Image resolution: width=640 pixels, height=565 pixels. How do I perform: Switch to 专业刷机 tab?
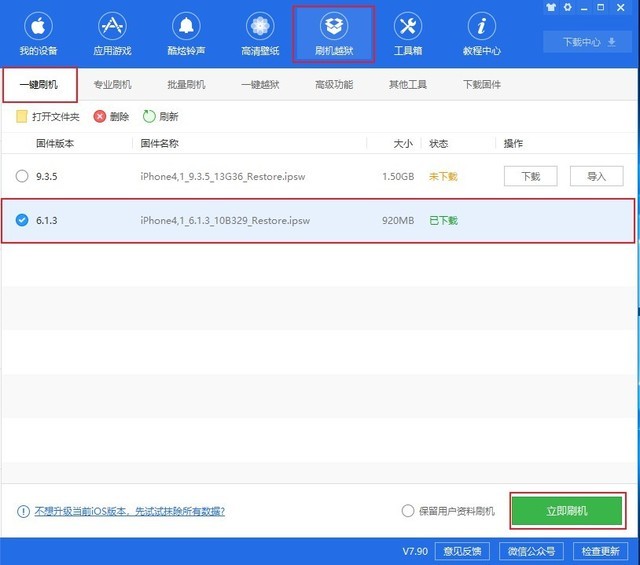coord(112,85)
